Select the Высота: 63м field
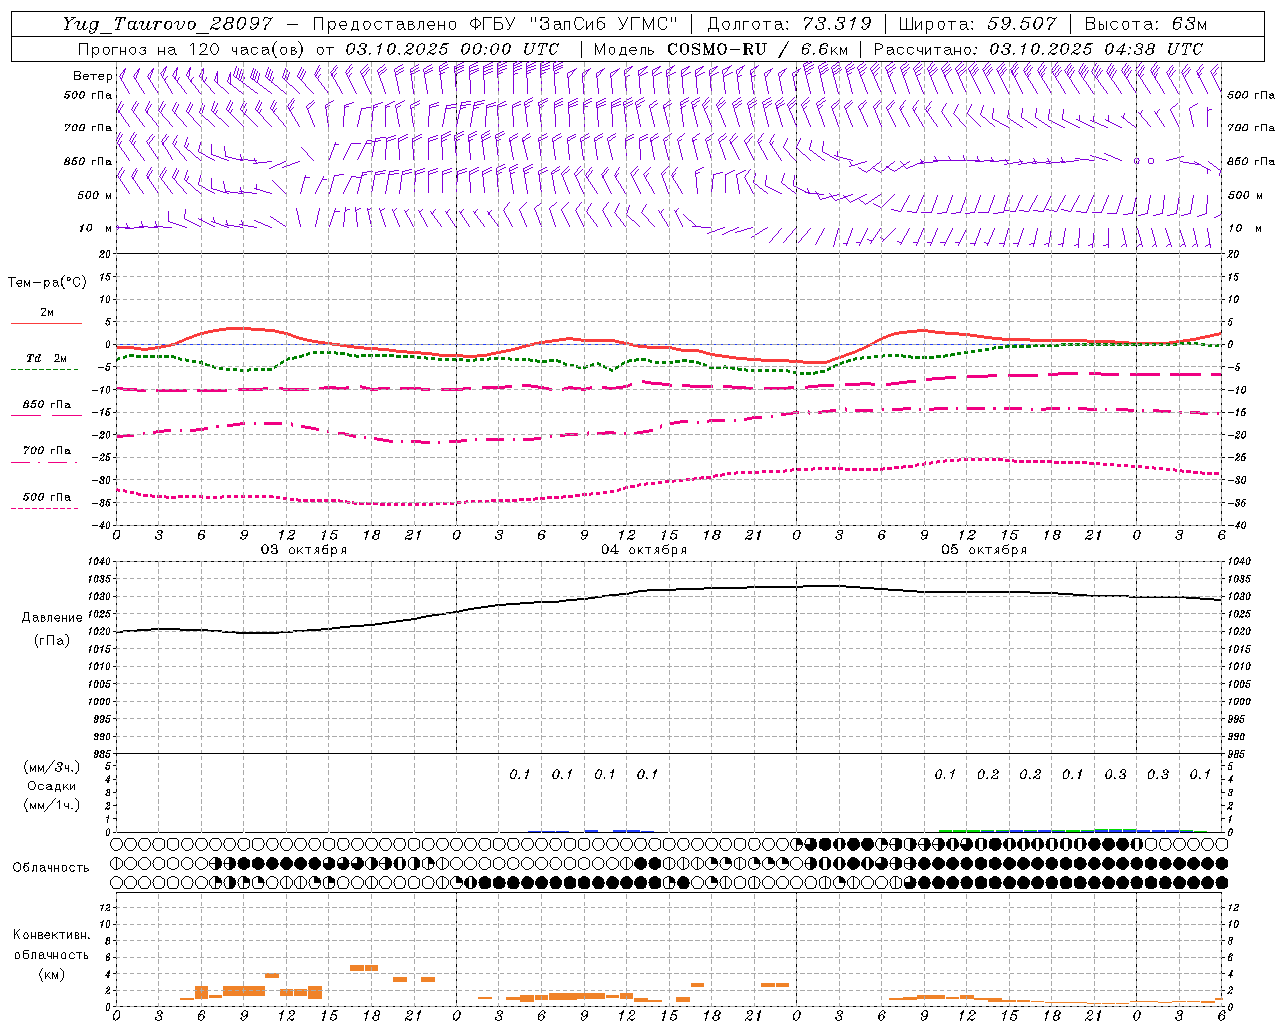The image size is (1280, 1024). click(x=1145, y=24)
